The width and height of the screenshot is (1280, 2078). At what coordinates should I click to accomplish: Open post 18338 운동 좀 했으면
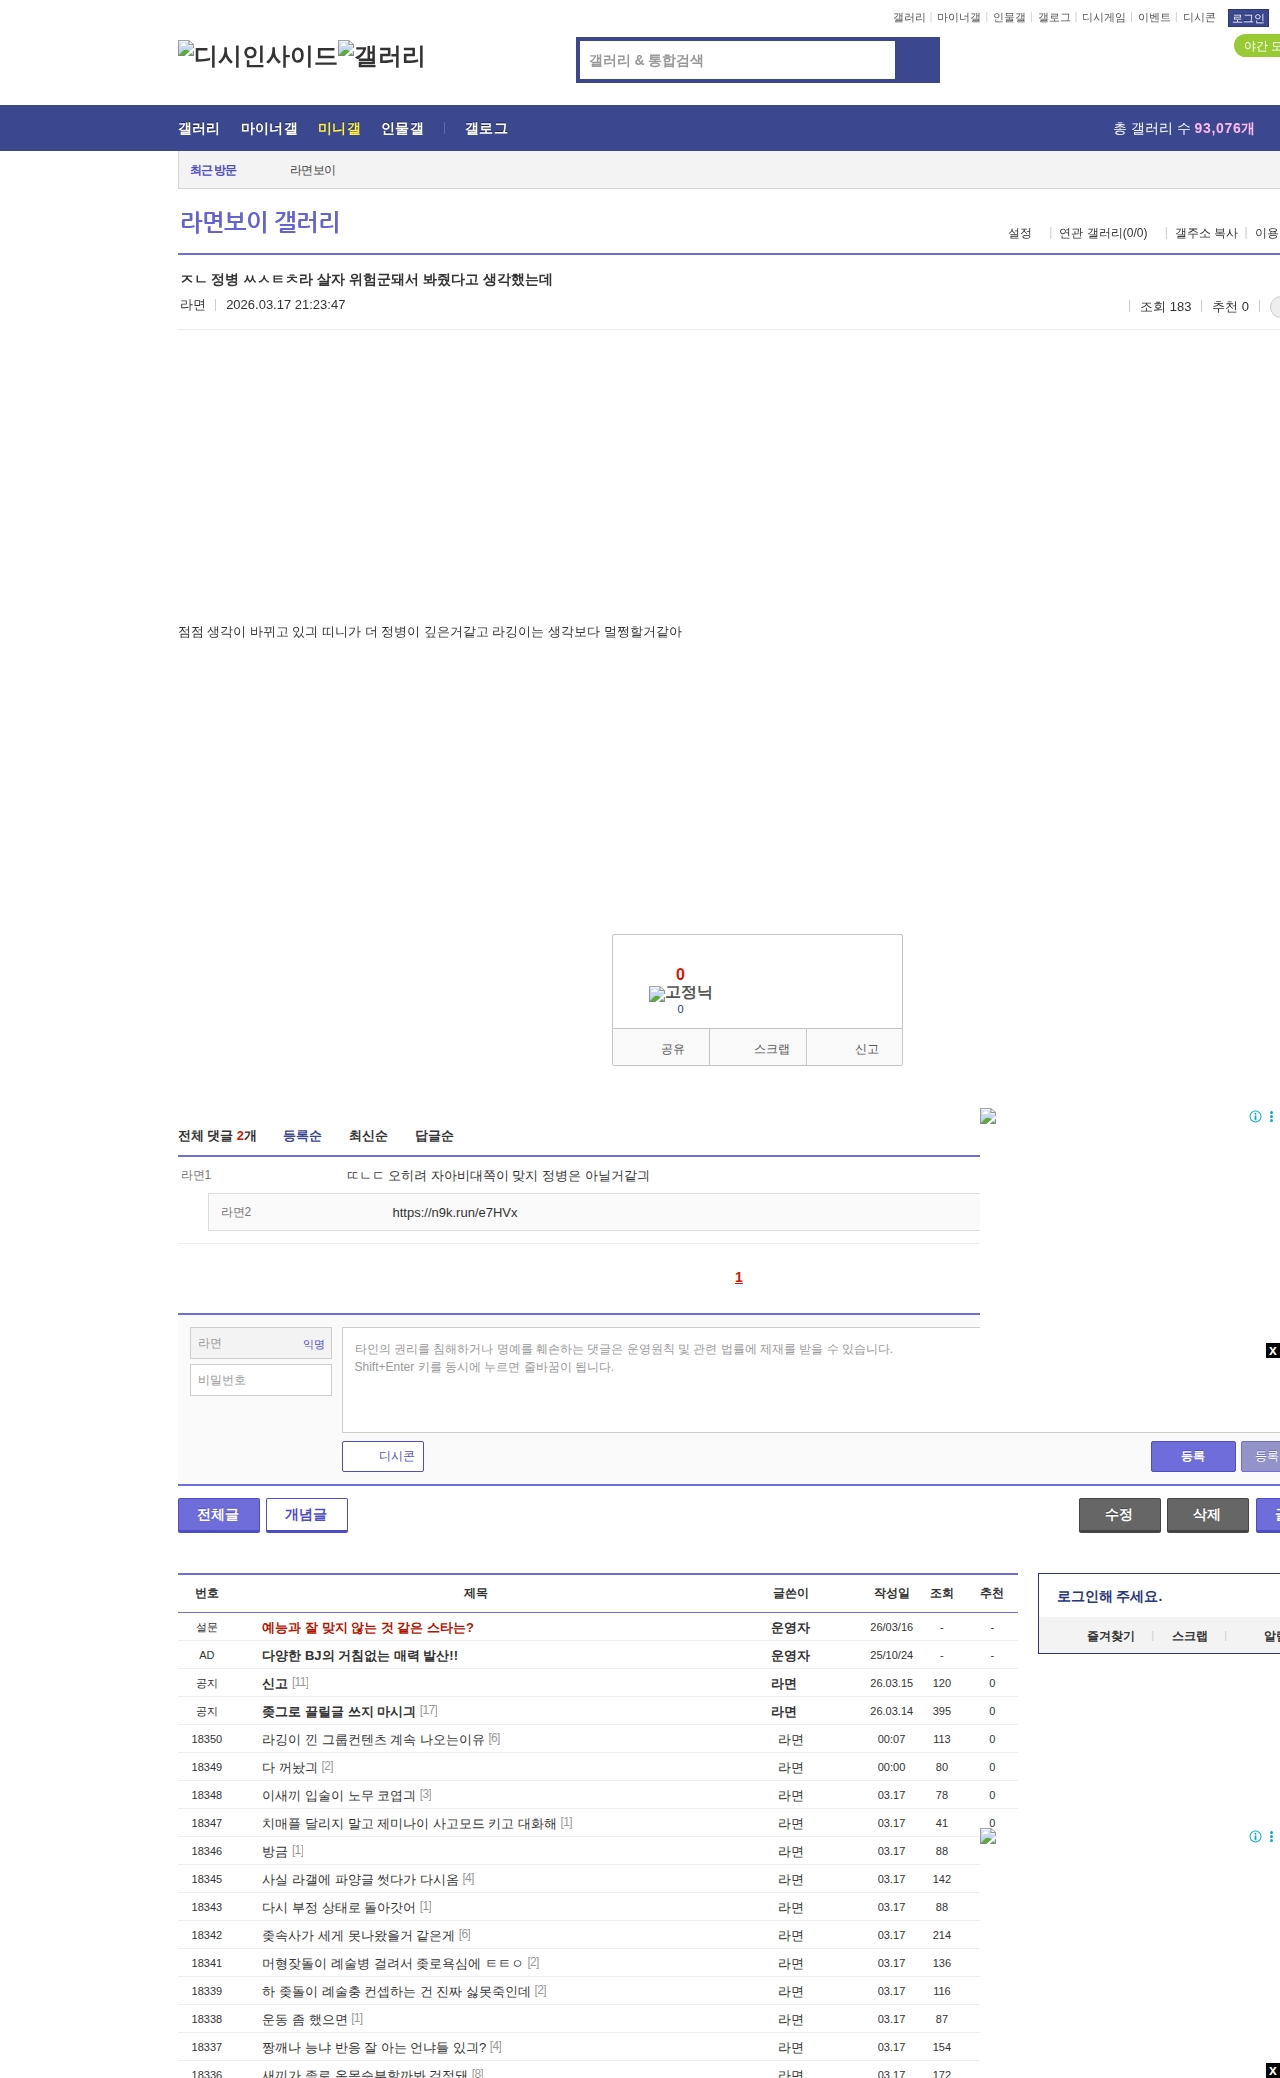[305, 2019]
